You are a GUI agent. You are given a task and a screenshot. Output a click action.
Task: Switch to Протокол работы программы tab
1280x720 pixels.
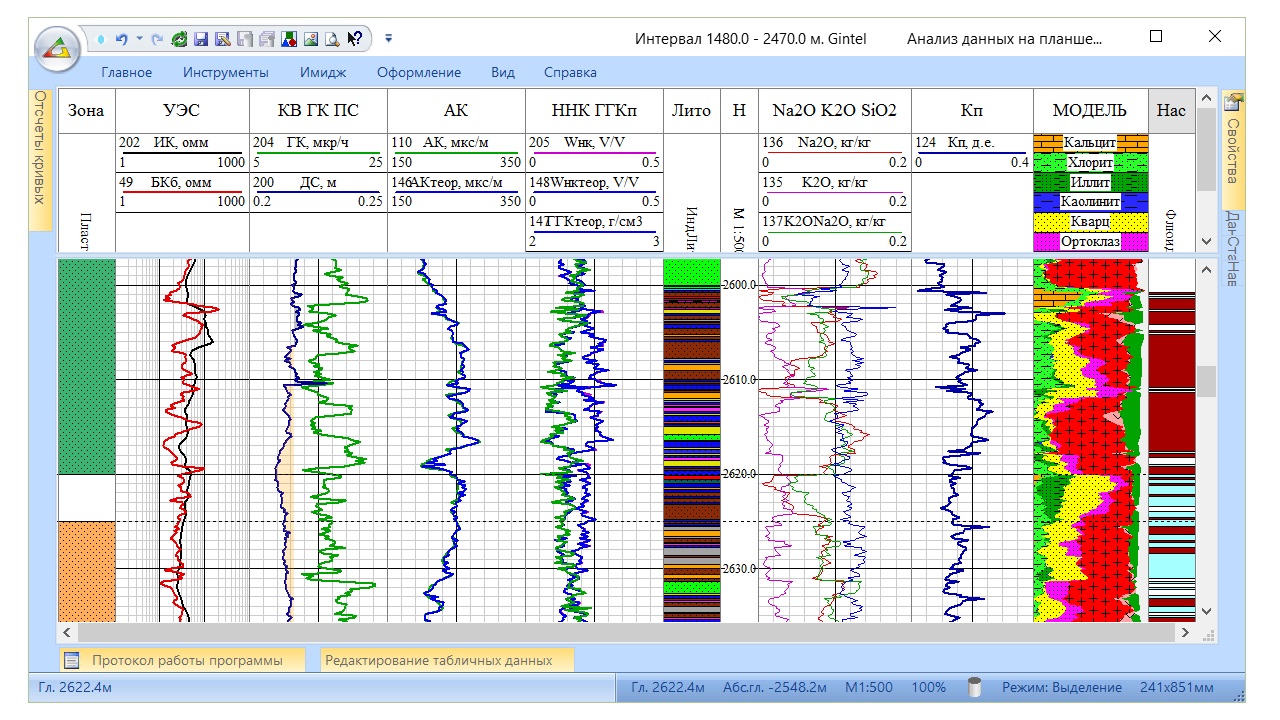(185, 660)
